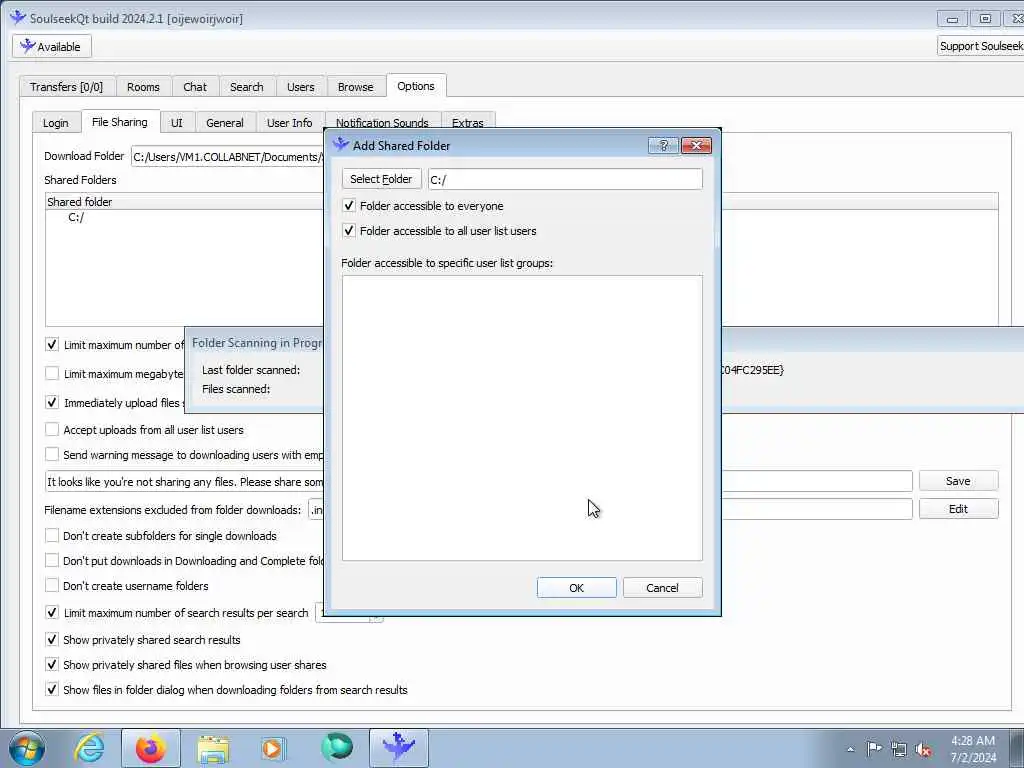Click the taskbar clock showing 4:28 AM
Viewport: 1024px width, 768px height.
973,749
